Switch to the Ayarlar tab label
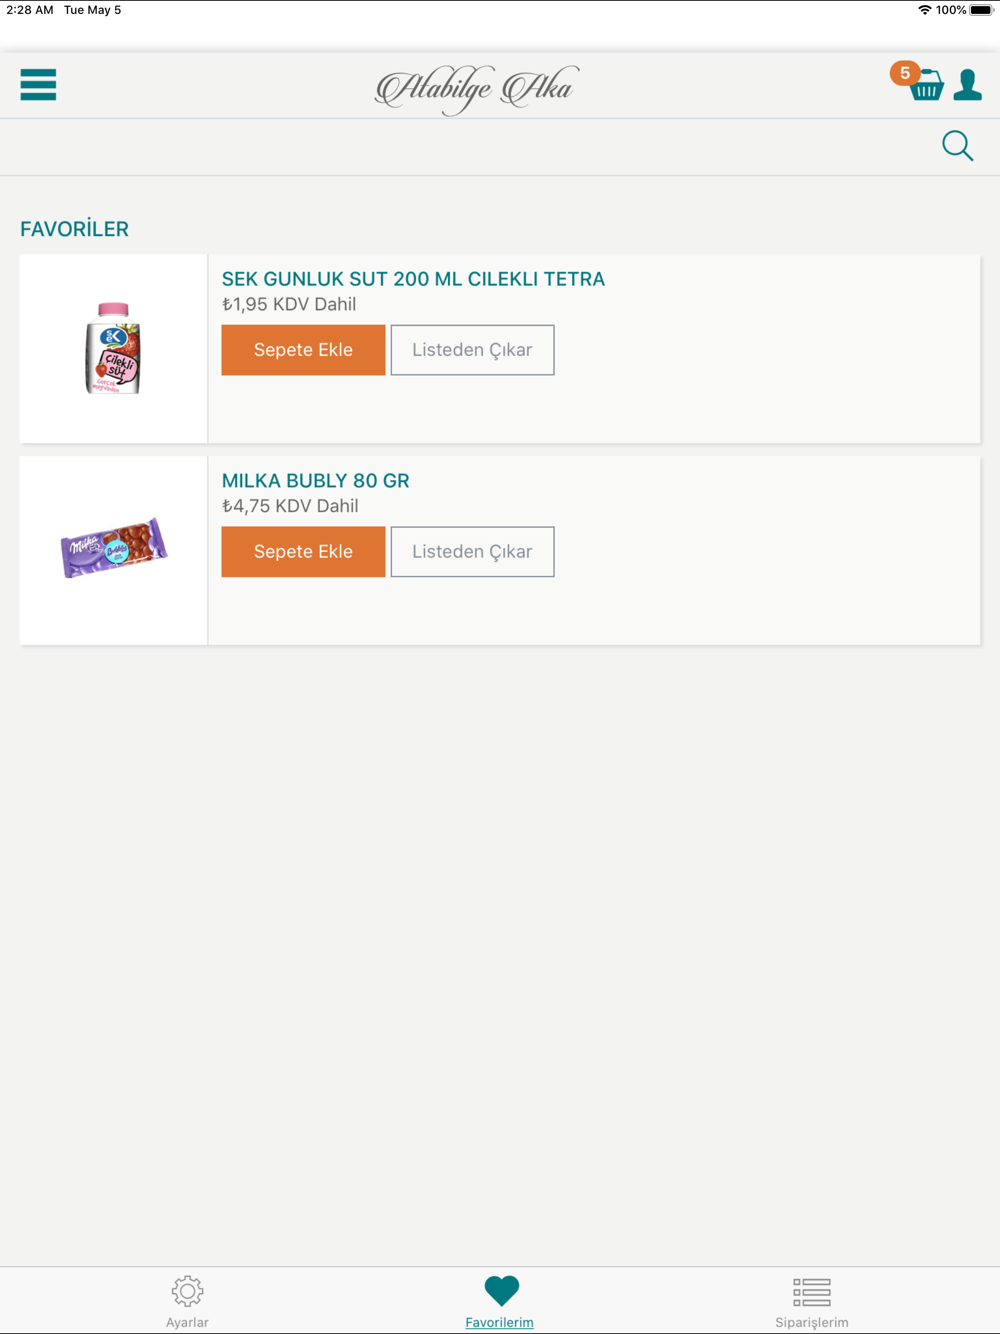 (x=187, y=1322)
